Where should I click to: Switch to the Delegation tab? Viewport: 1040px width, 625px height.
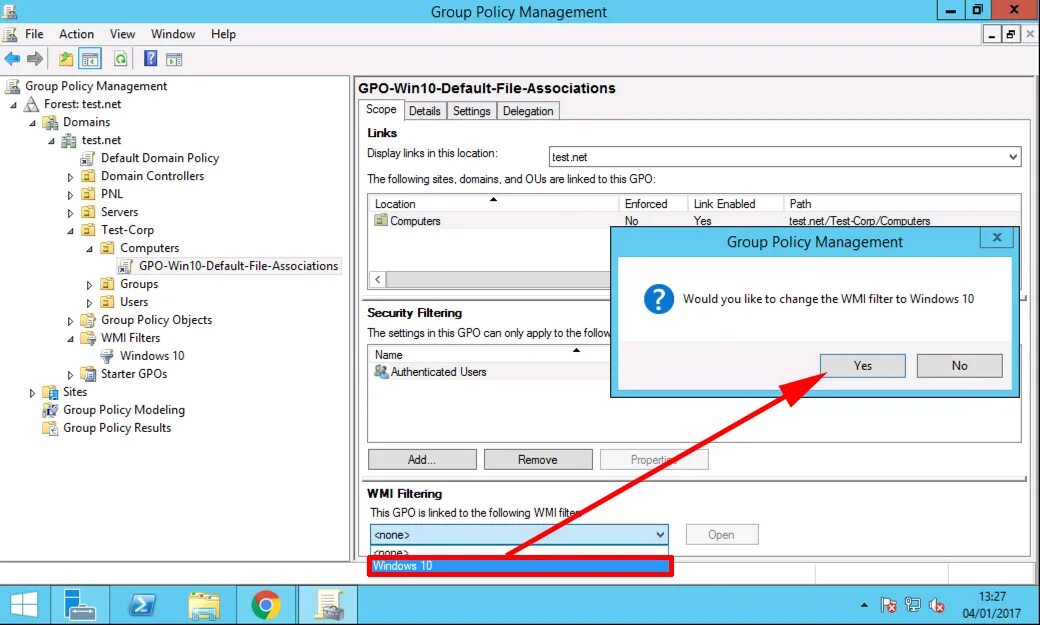click(528, 111)
